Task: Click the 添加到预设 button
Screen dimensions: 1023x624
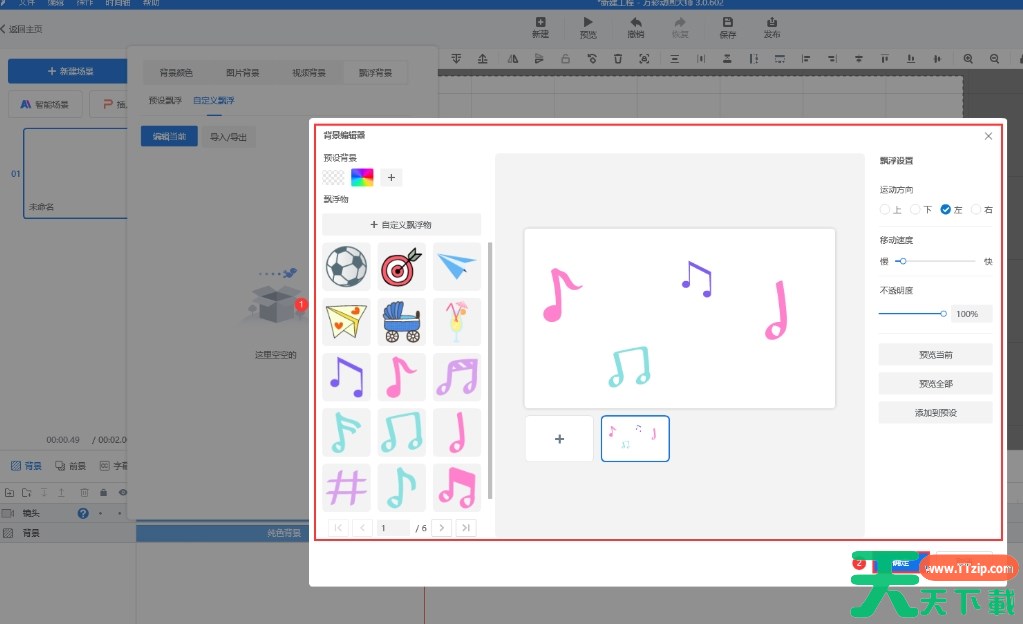Action: tap(935, 412)
